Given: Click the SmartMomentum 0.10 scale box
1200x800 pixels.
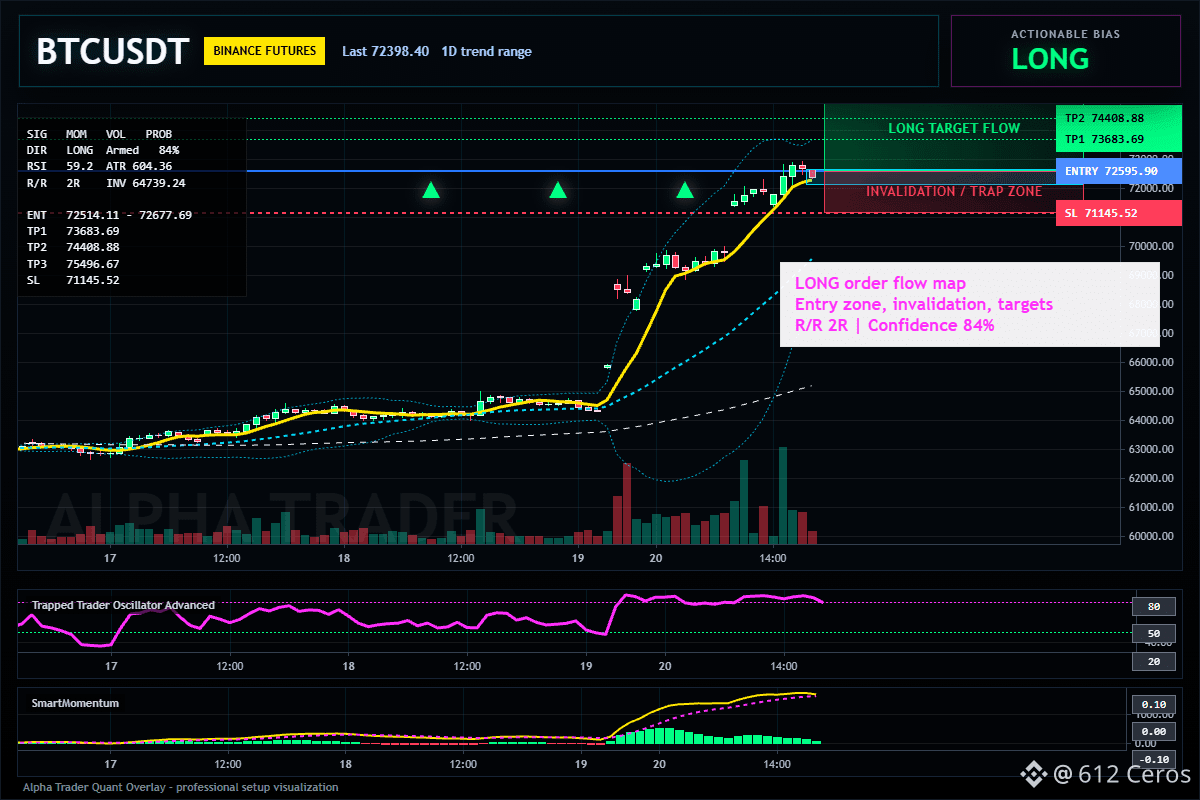Looking at the screenshot, I should tap(1153, 704).
